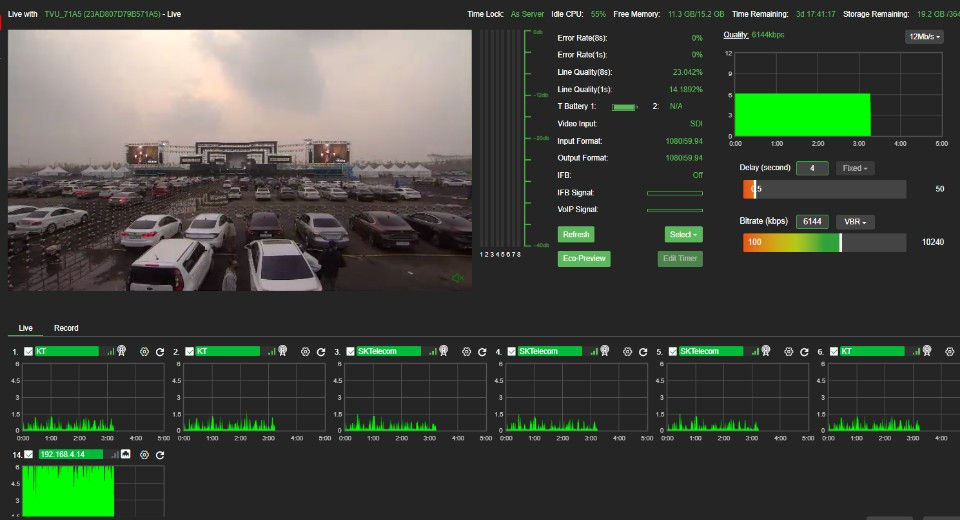Open the VBR bitrate mode dropdown

855,222
